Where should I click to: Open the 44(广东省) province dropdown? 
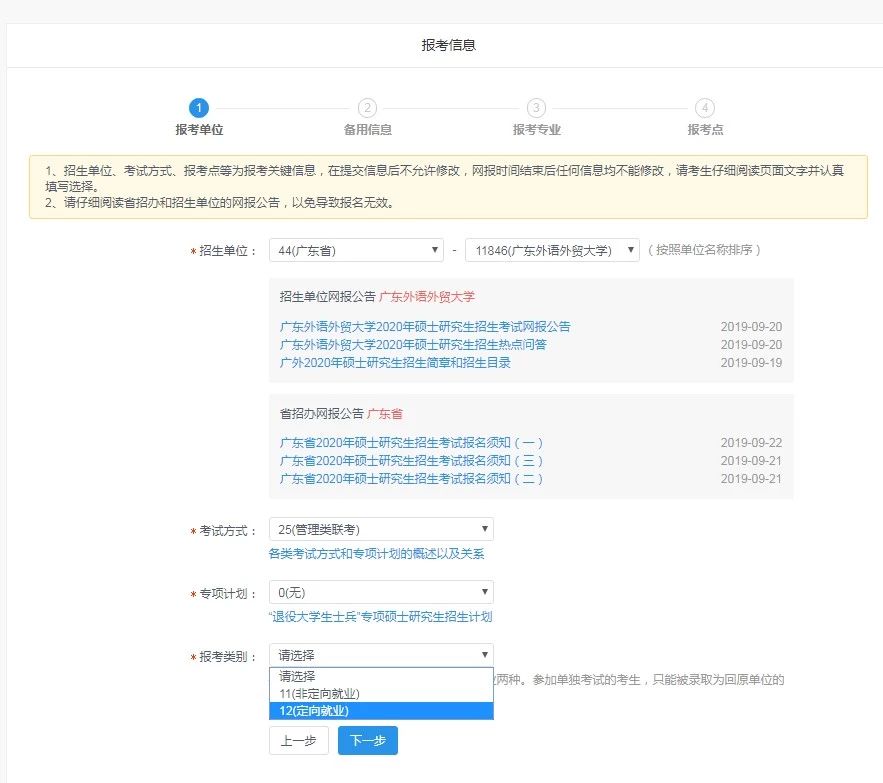coord(356,249)
